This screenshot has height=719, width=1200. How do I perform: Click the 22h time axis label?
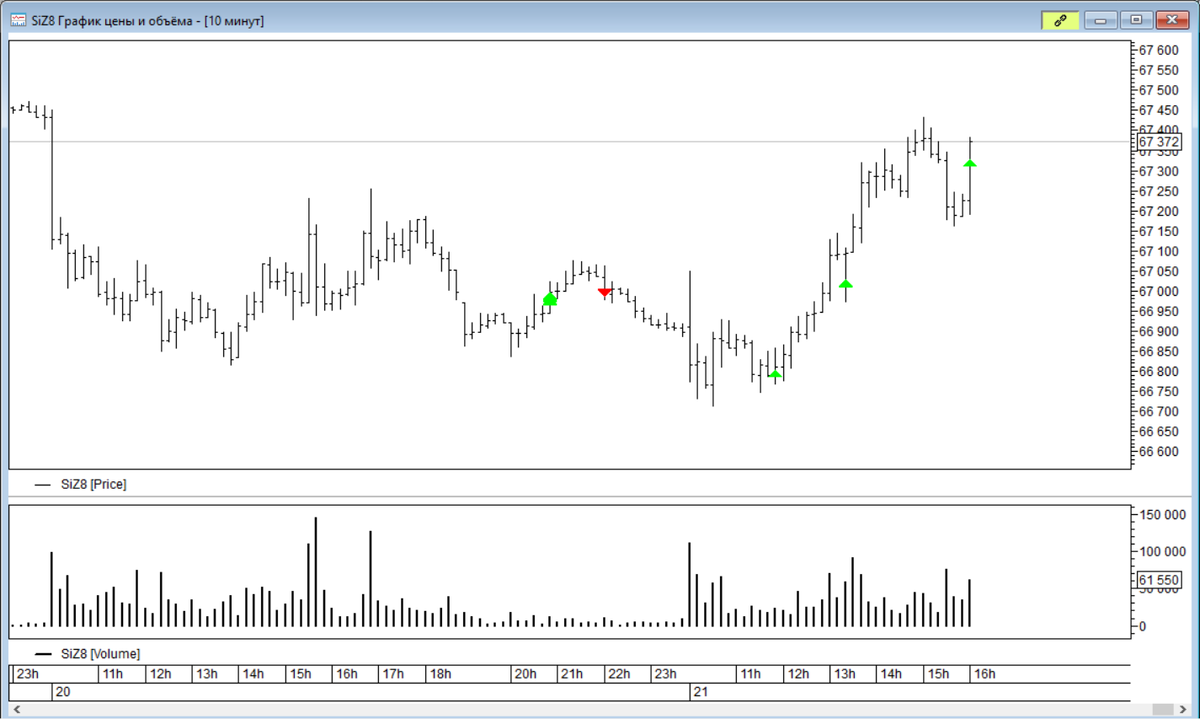(619, 674)
